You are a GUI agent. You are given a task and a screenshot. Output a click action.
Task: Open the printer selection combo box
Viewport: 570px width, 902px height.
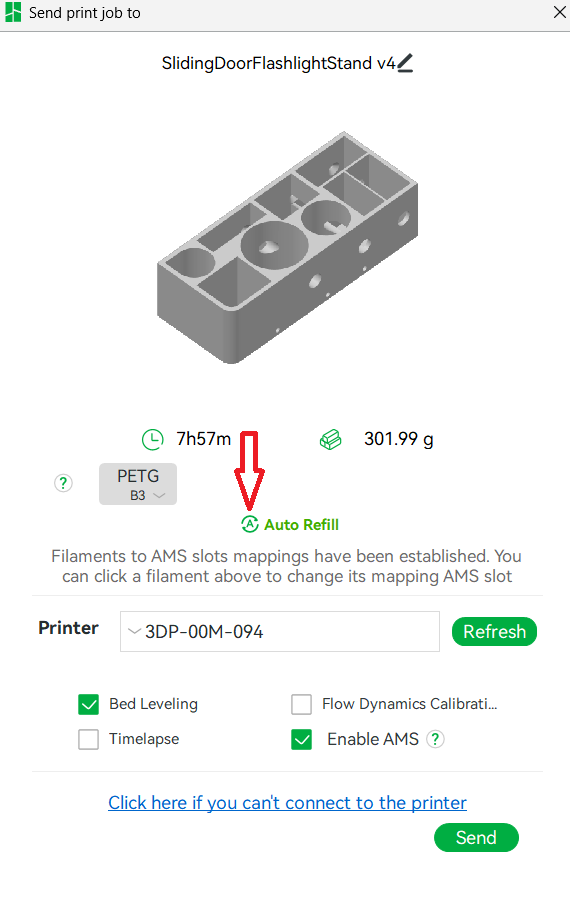pyautogui.click(x=280, y=632)
